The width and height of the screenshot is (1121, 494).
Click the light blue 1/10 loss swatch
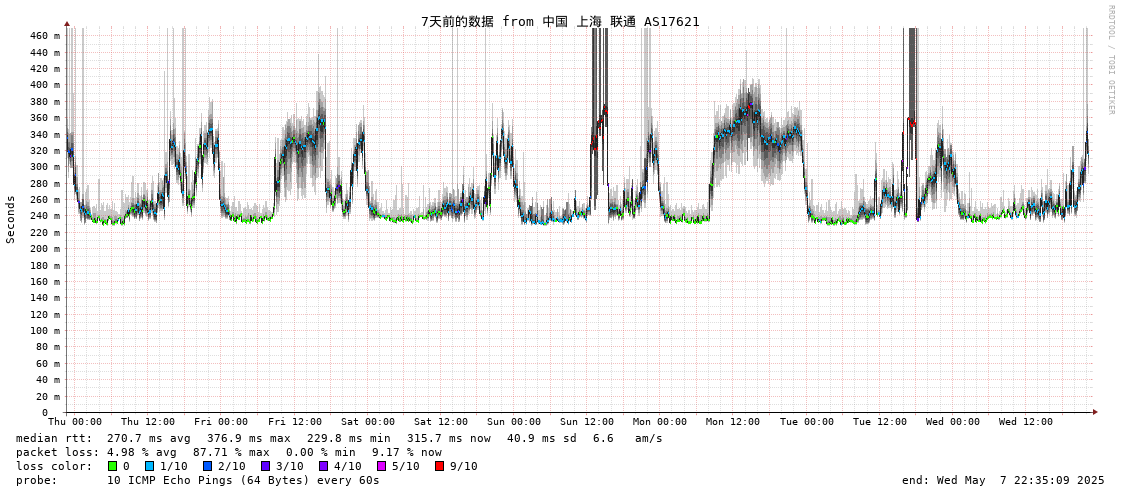[x=149, y=466]
